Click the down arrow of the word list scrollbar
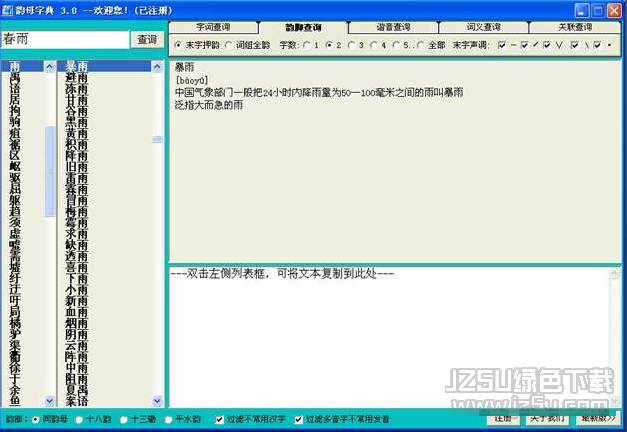This screenshot has width=627, height=432. [157, 400]
